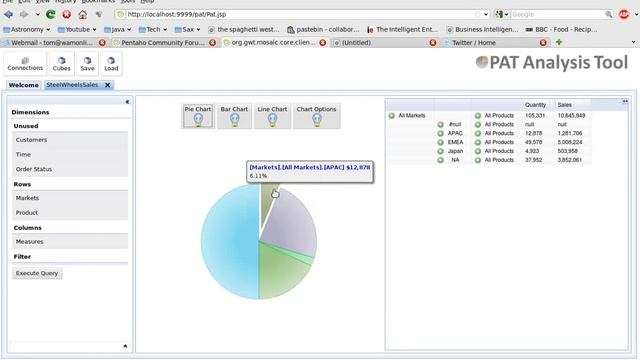Click the green icon beside EMEA

[440, 142]
